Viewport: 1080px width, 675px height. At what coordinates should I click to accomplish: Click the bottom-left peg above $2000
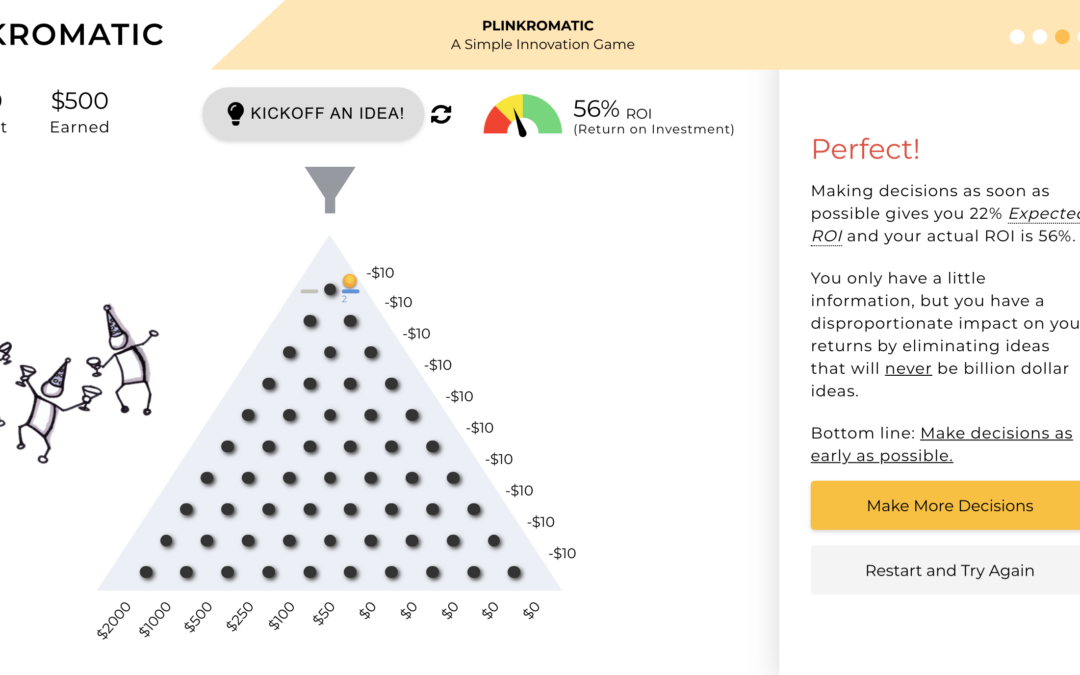click(147, 572)
